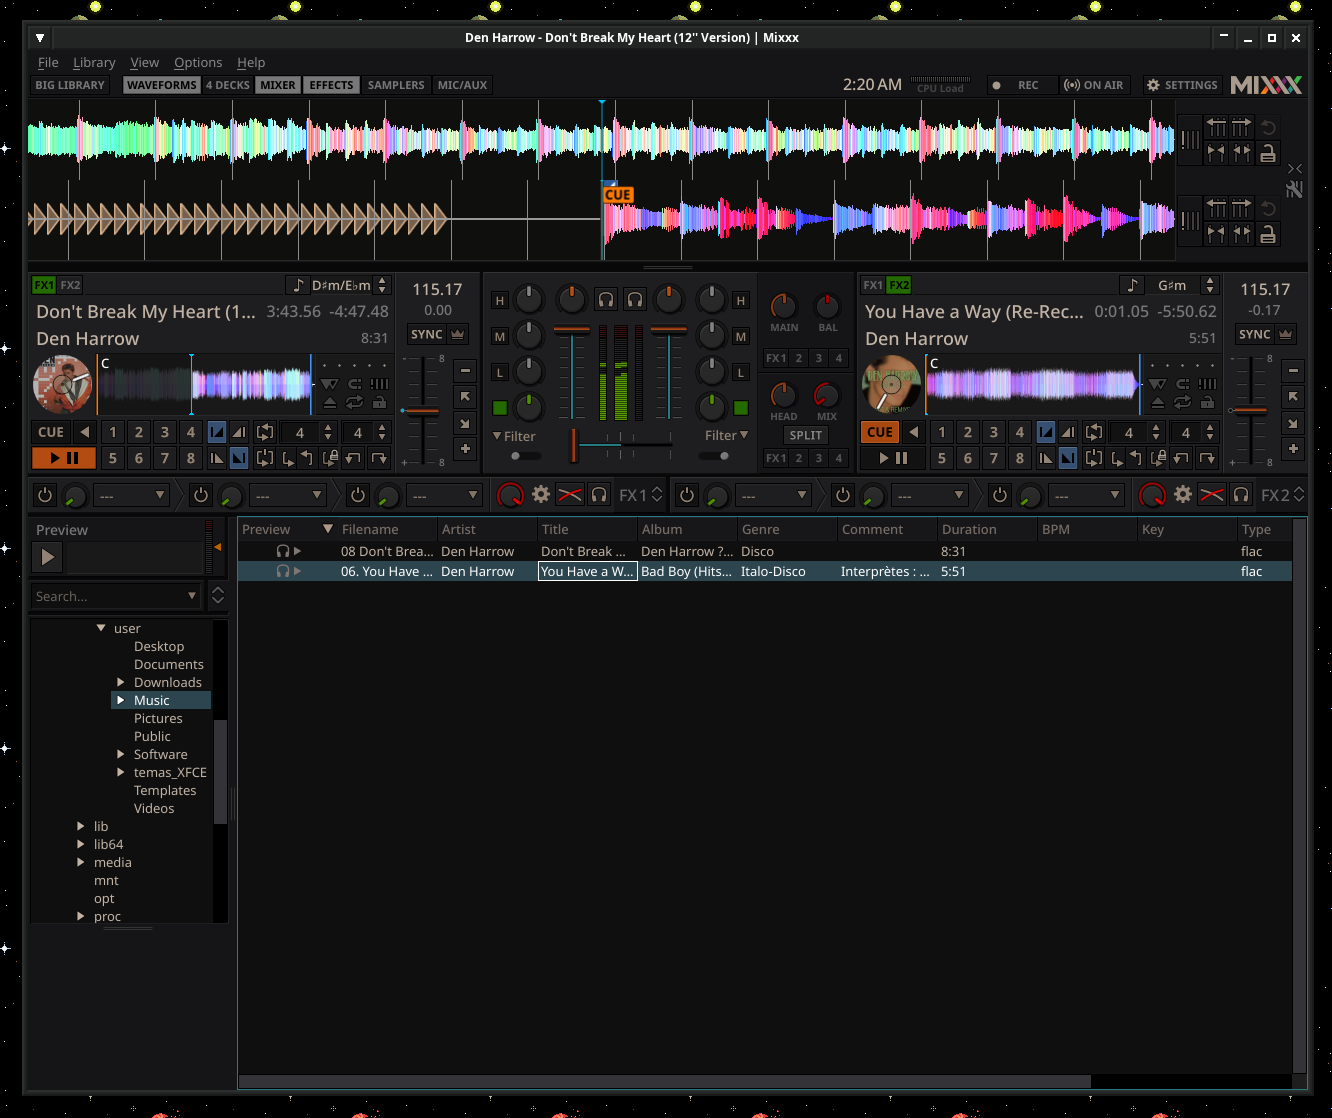Click the crossfader slider handle
This screenshot has width=1332, height=1118.
[x=574, y=445]
